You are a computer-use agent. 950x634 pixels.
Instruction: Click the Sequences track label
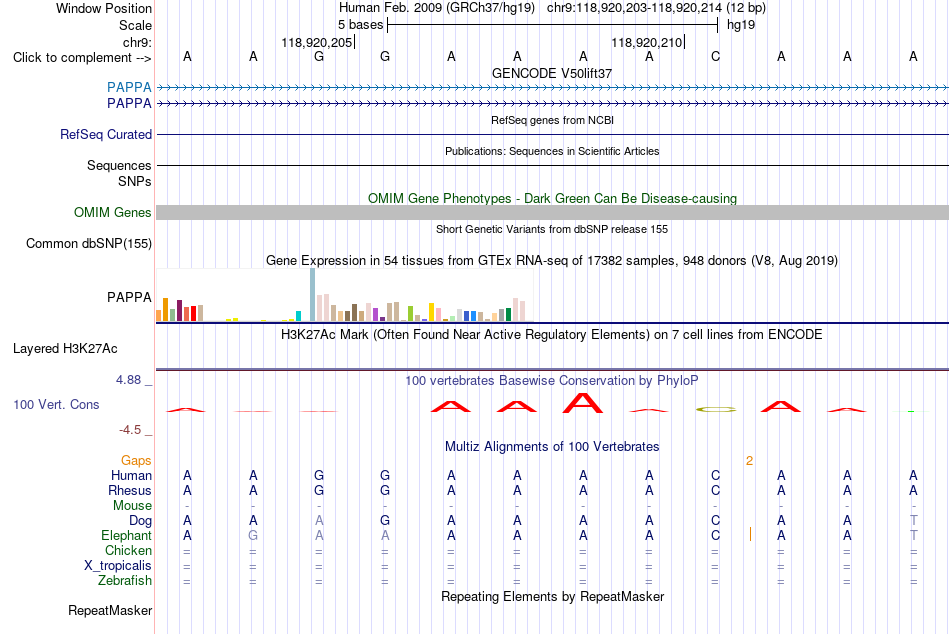pyautogui.click(x=119, y=165)
